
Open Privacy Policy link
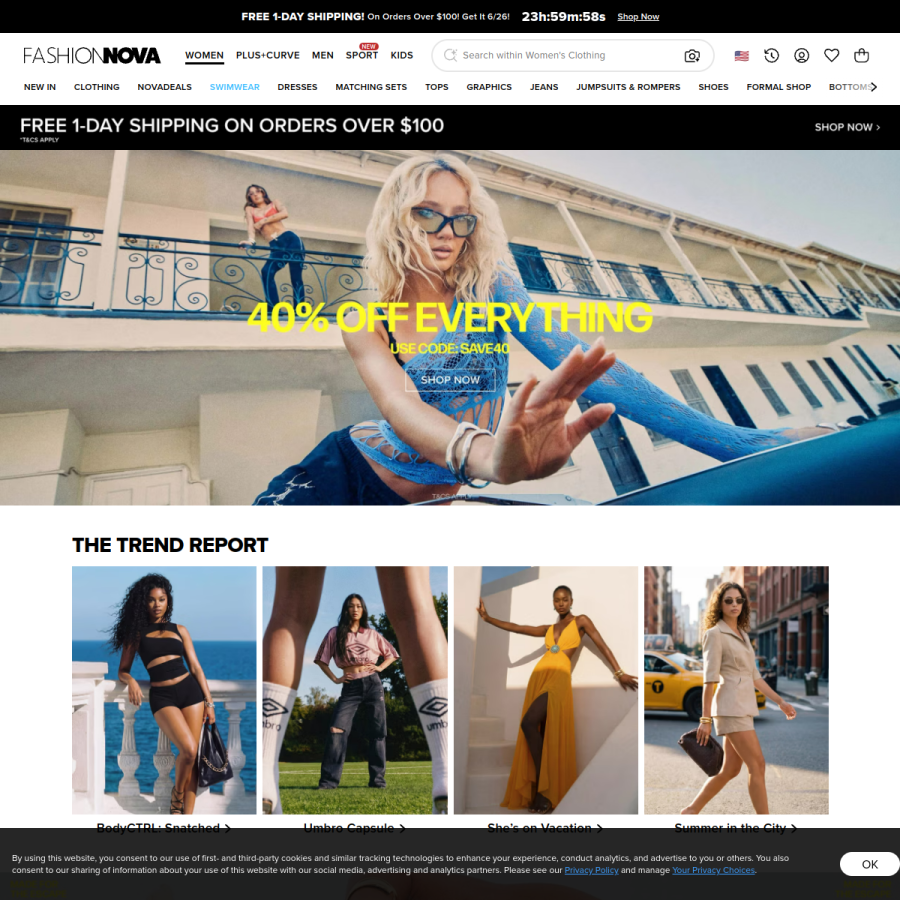click(x=591, y=870)
